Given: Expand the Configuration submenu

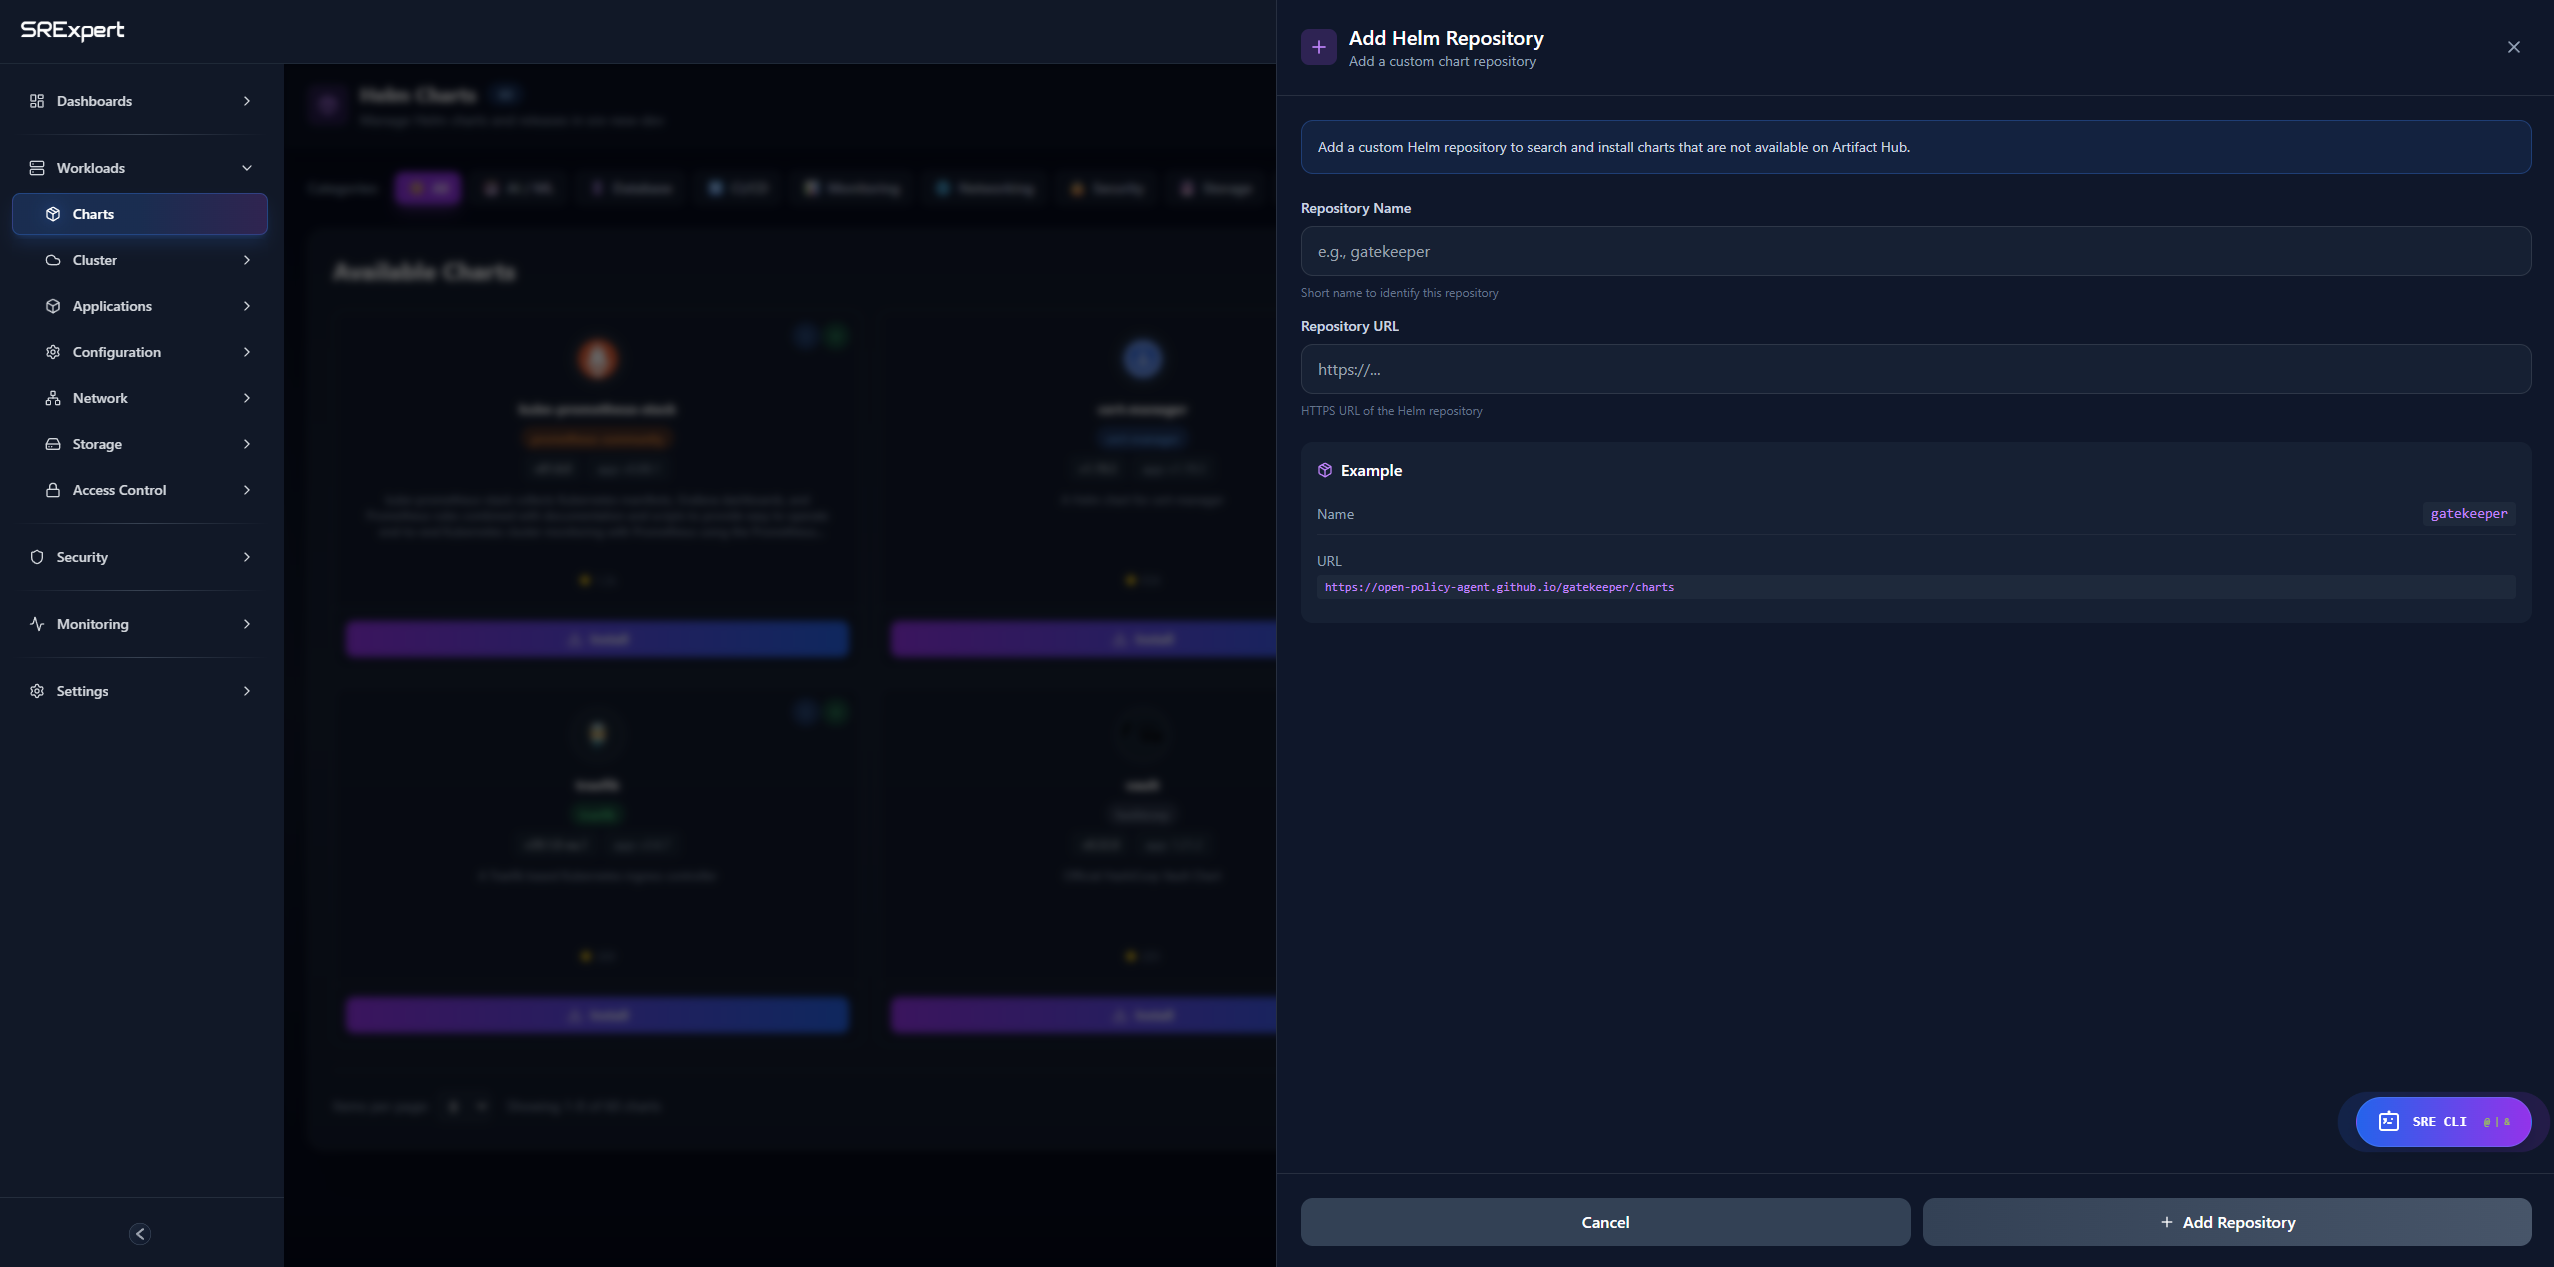Looking at the screenshot, I should pos(140,352).
